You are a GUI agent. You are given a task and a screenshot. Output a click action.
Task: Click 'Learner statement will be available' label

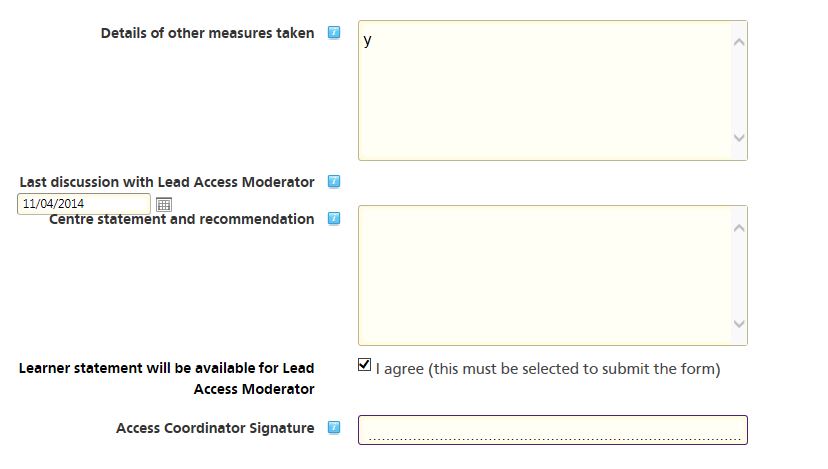[167, 379]
